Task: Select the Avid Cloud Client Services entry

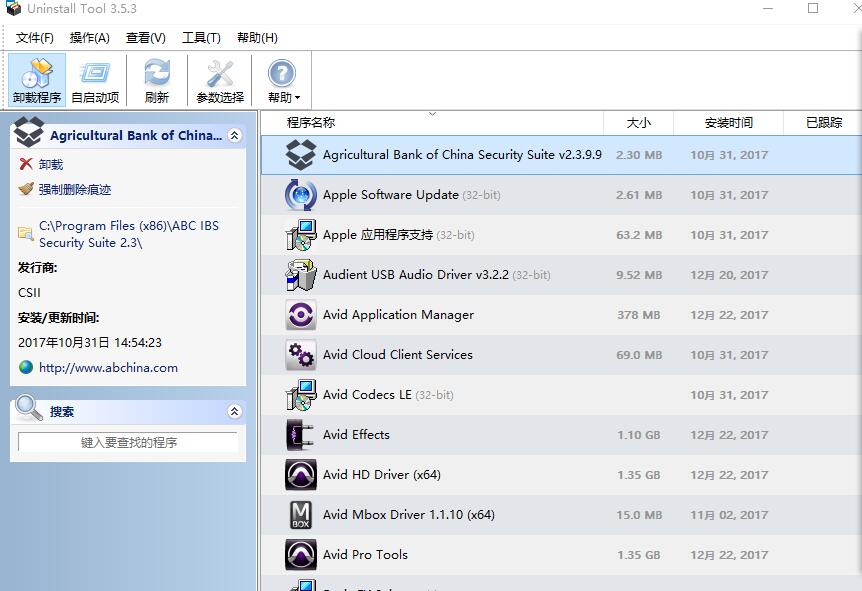Action: point(561,355)
